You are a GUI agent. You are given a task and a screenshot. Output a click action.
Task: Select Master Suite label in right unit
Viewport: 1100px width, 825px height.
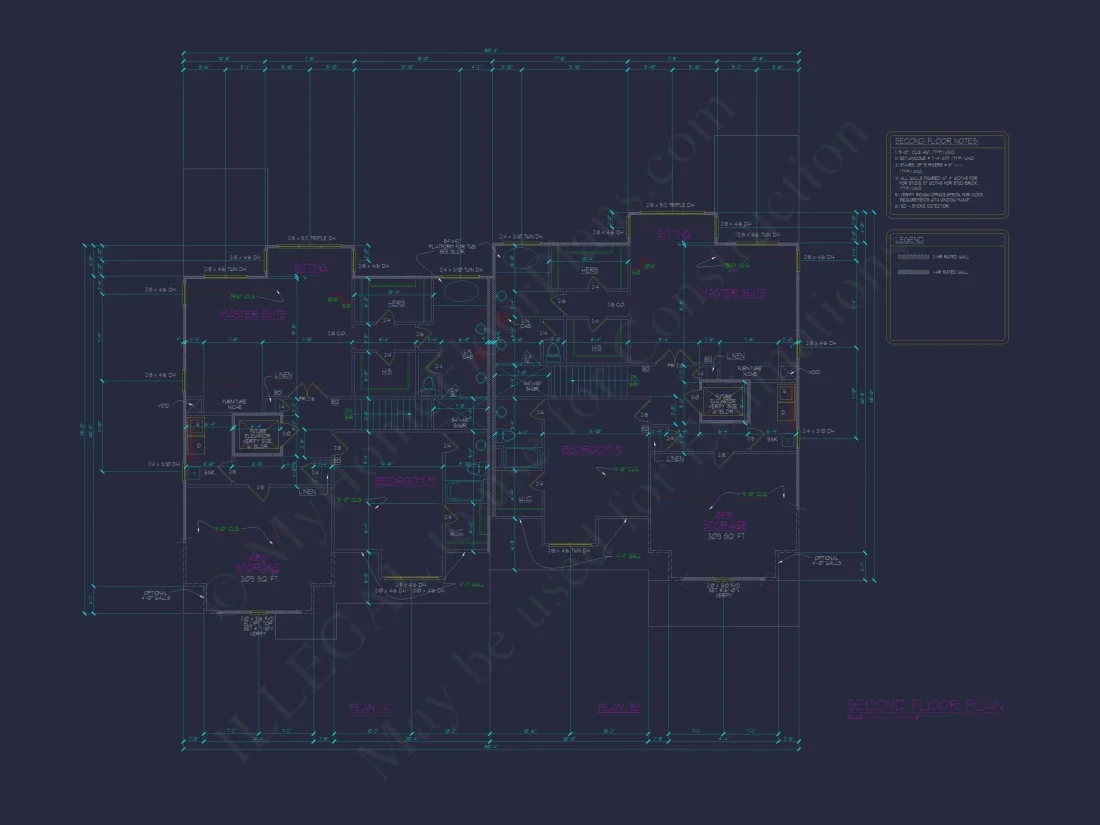(x=733, y=293)
